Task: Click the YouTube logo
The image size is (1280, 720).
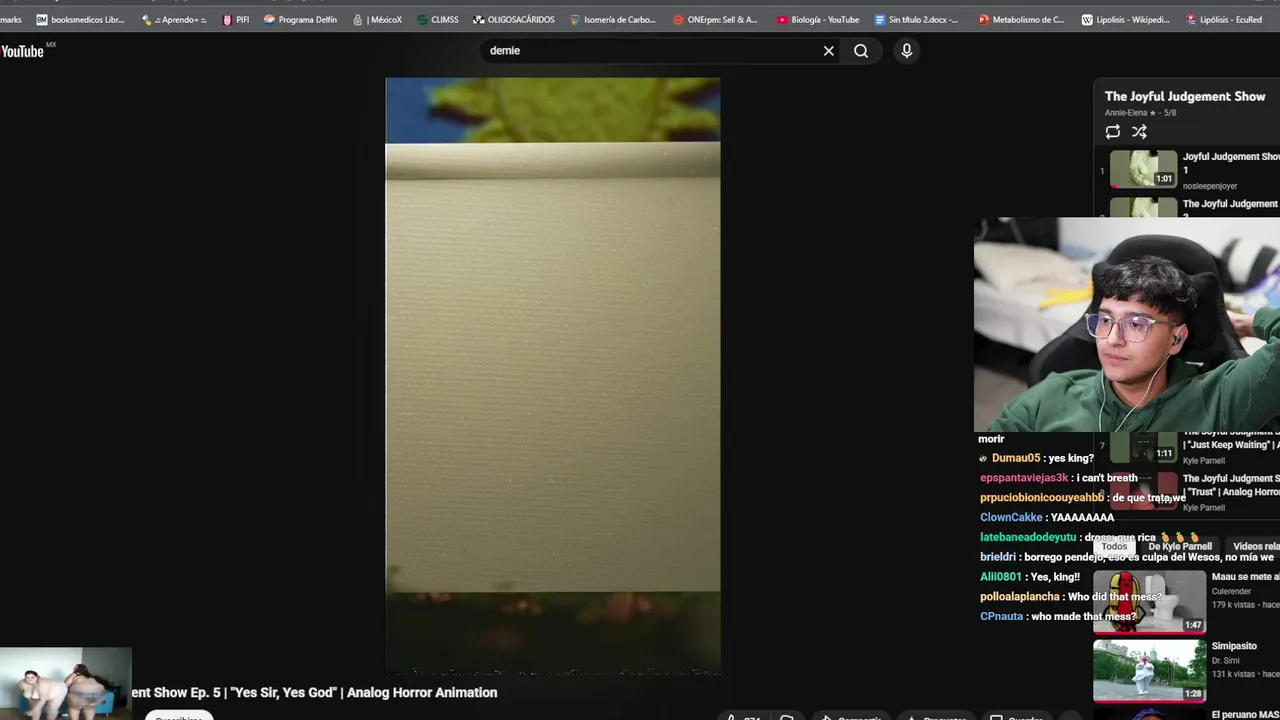Action: pyautogui.click(x=25, y=51)
